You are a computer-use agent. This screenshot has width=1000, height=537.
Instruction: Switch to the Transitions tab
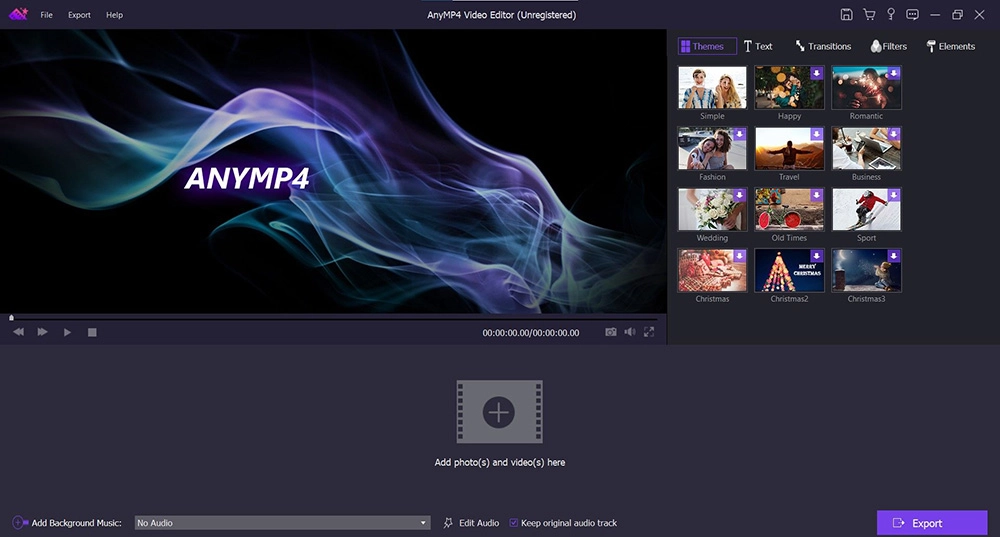[x=823, y=46]
